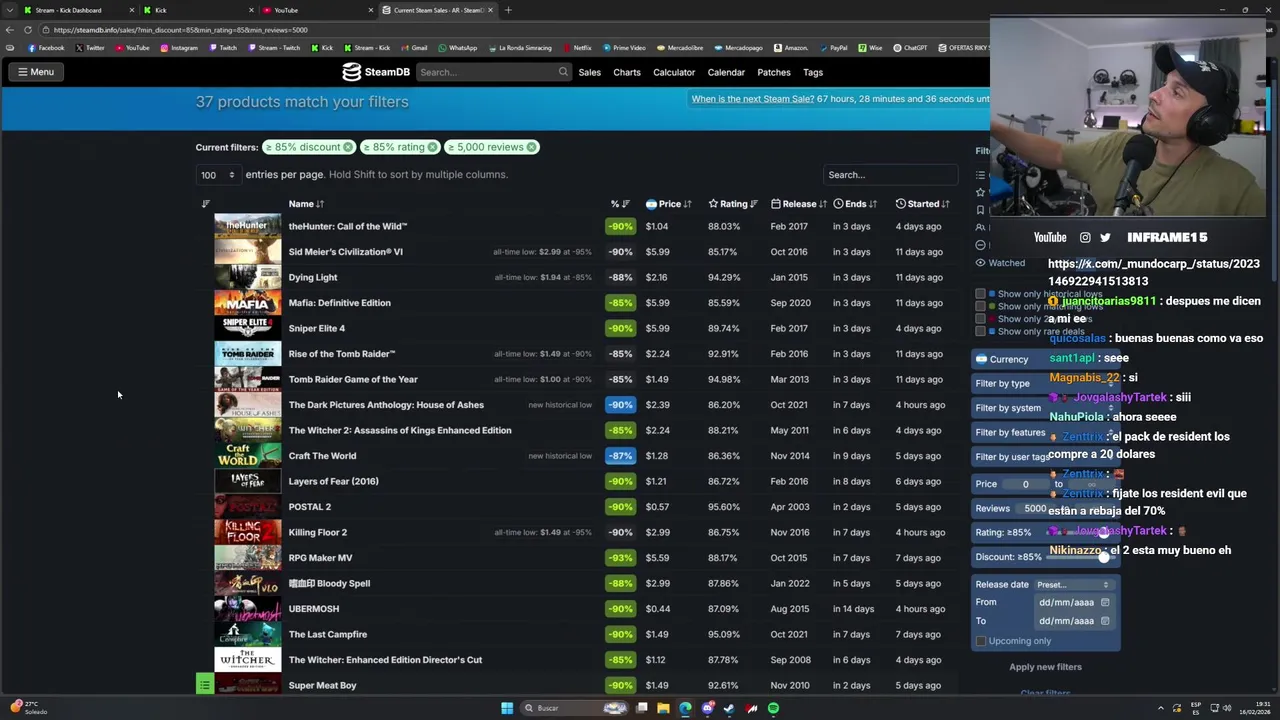Click the search magnifier icon in SteamDB header

coord(563,72)
